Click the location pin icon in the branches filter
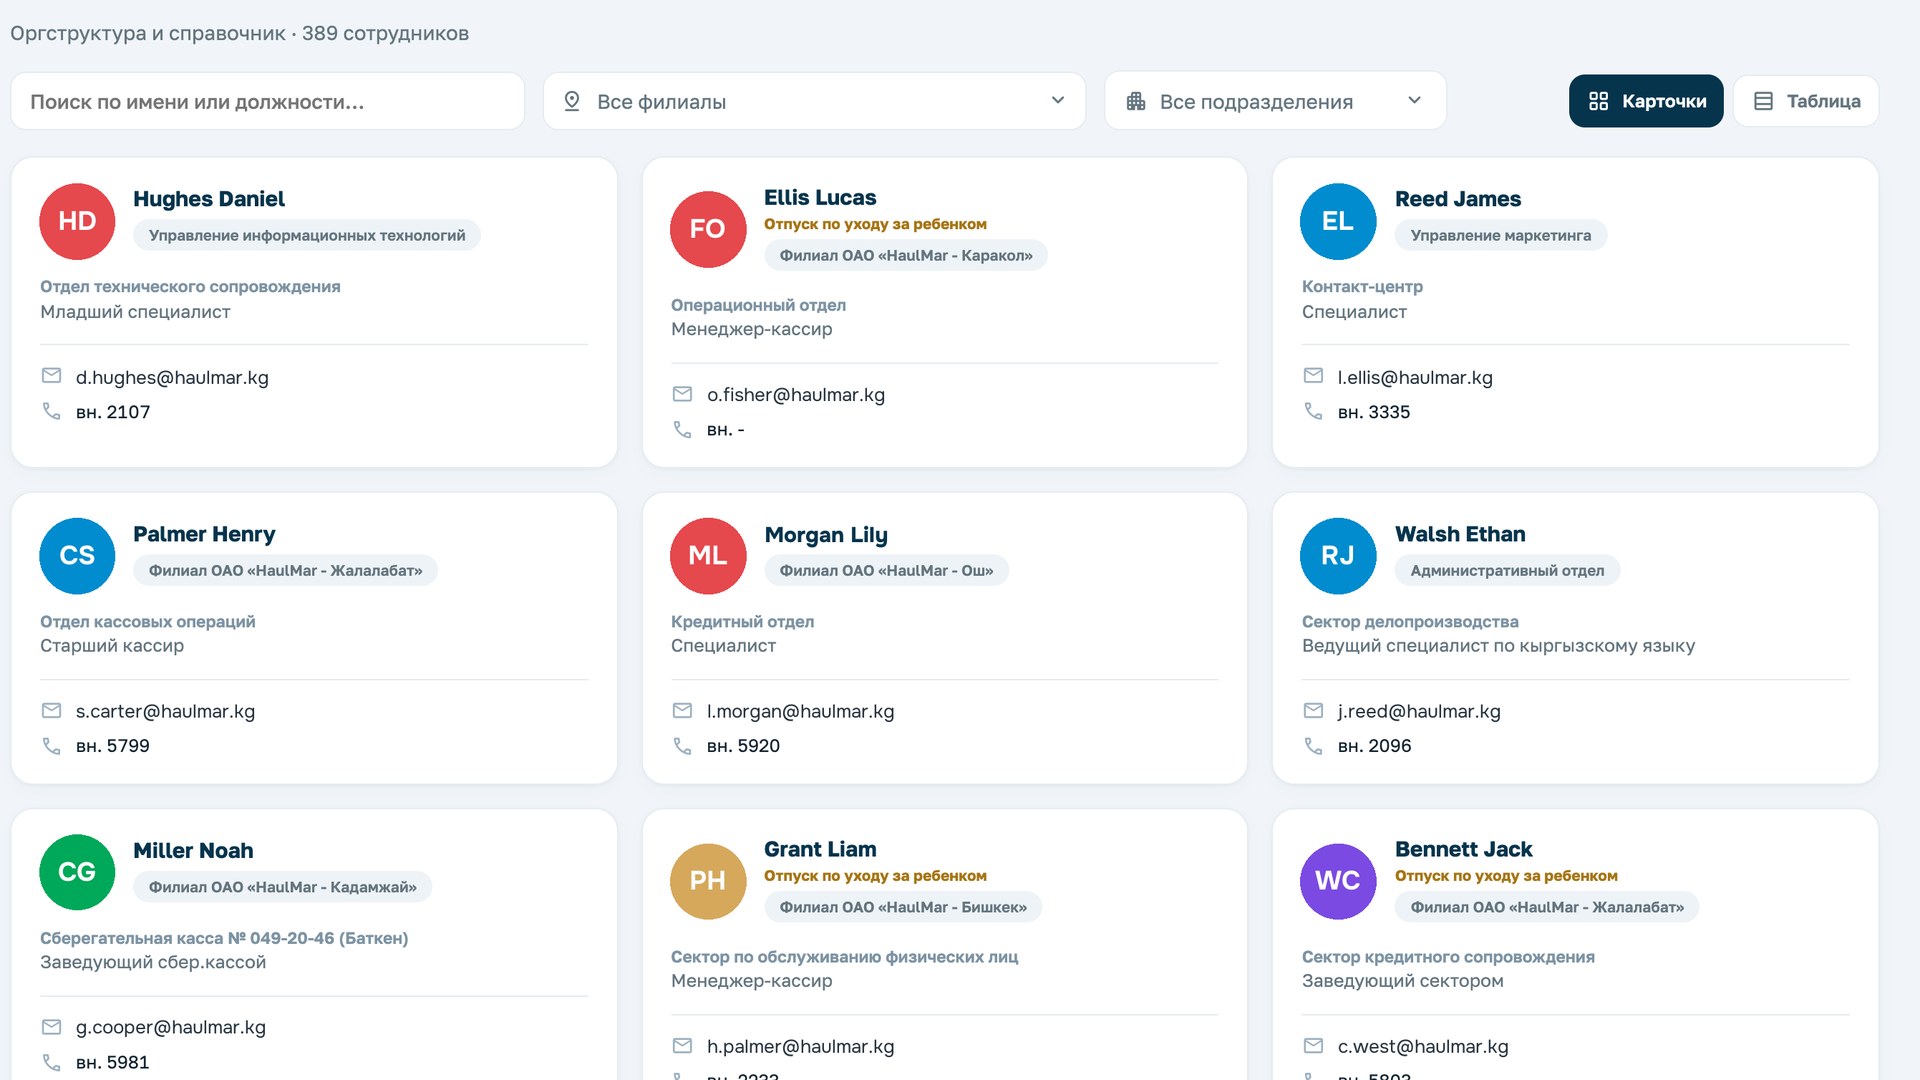The image size is (1920, 1080). 572,101
